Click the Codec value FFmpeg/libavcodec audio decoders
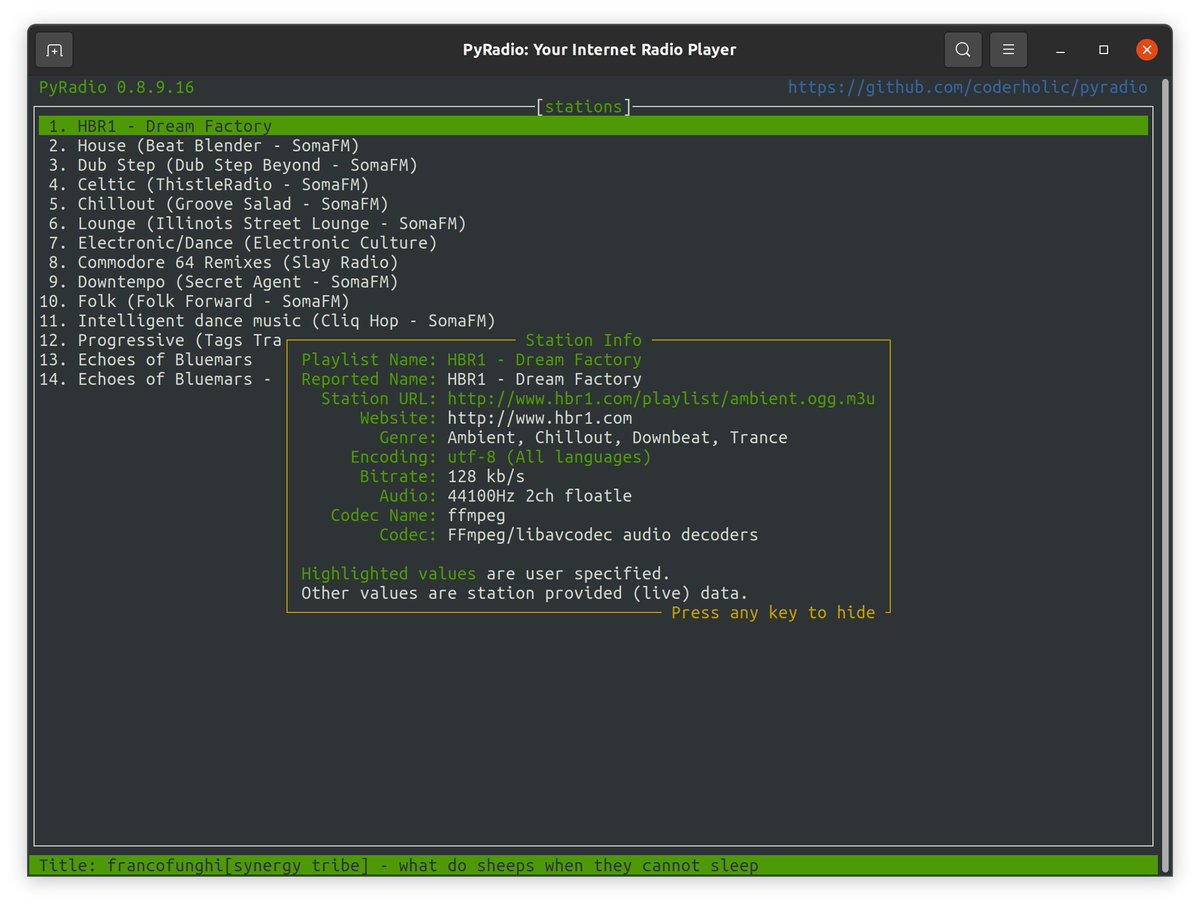The width and height of the screenshot is (1200, 907). pos(603,535)
